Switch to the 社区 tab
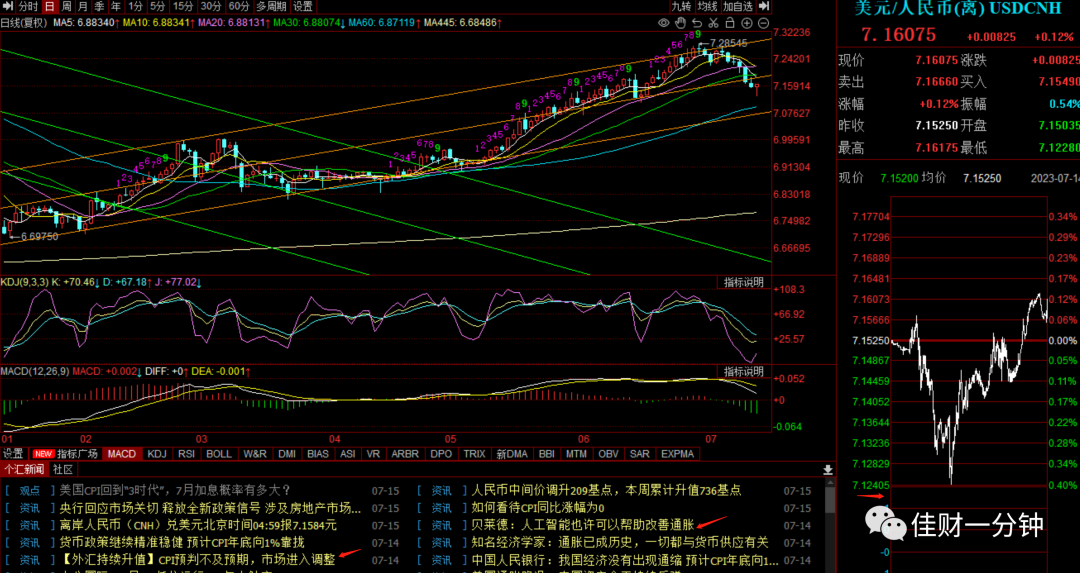Viewport: 1080px width, 573px height. tap(63, 470)
